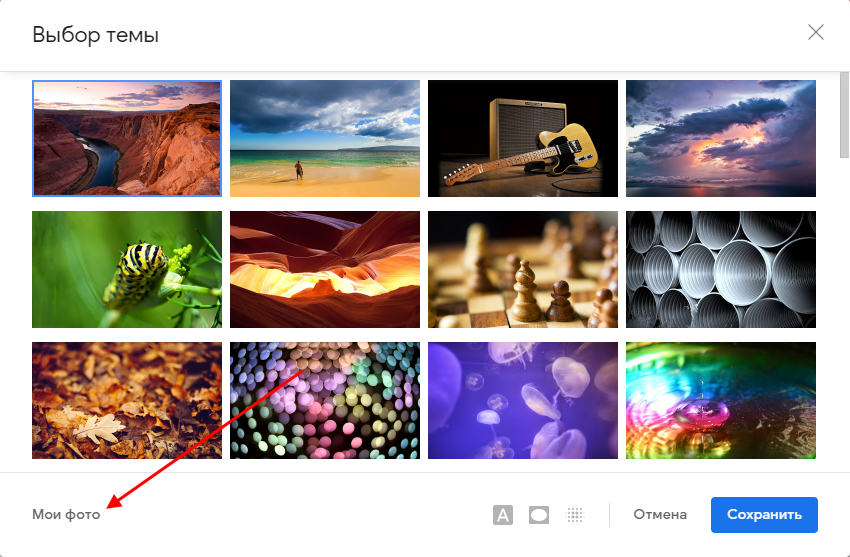Screen dimensions: 850x557
Task: Open the vignette adjustment icon
Action: 538,515
